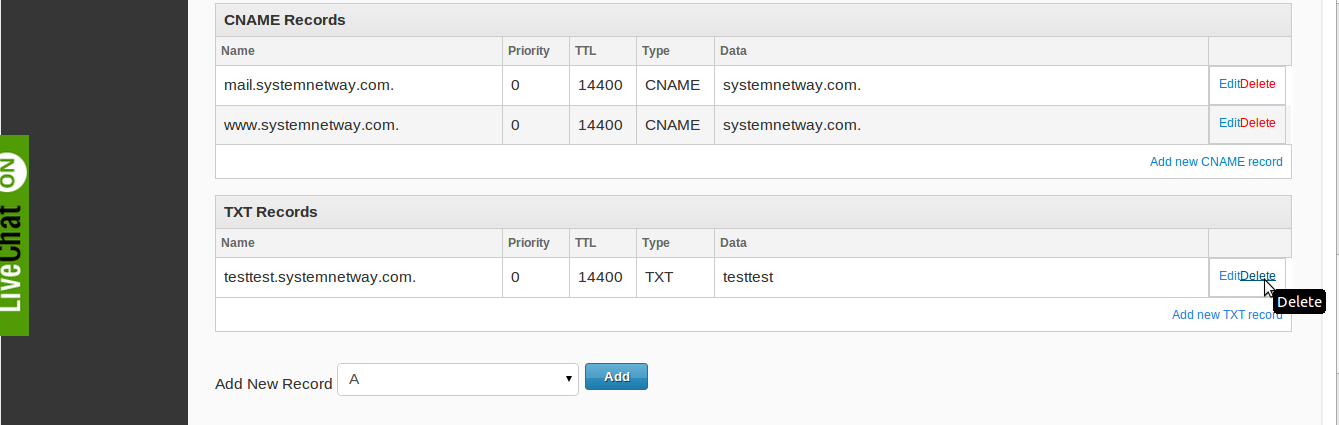1339x425 pixels.
Task: Delete the www.systemnetway.com CNAME record
Action: 1258,123
